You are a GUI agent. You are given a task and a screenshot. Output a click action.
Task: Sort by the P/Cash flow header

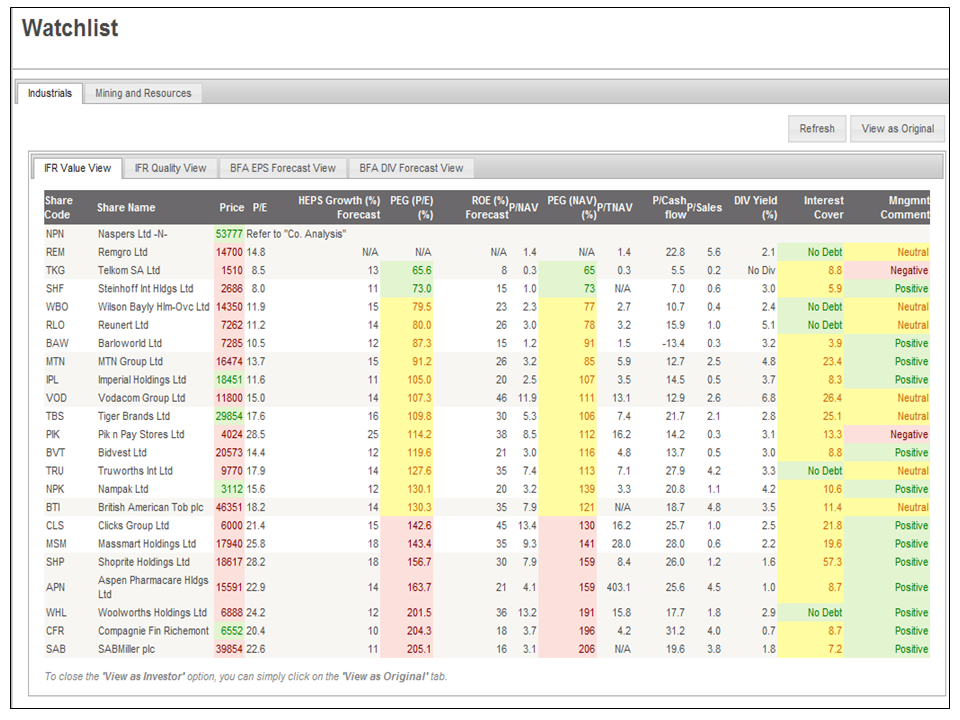pos(669,208)
